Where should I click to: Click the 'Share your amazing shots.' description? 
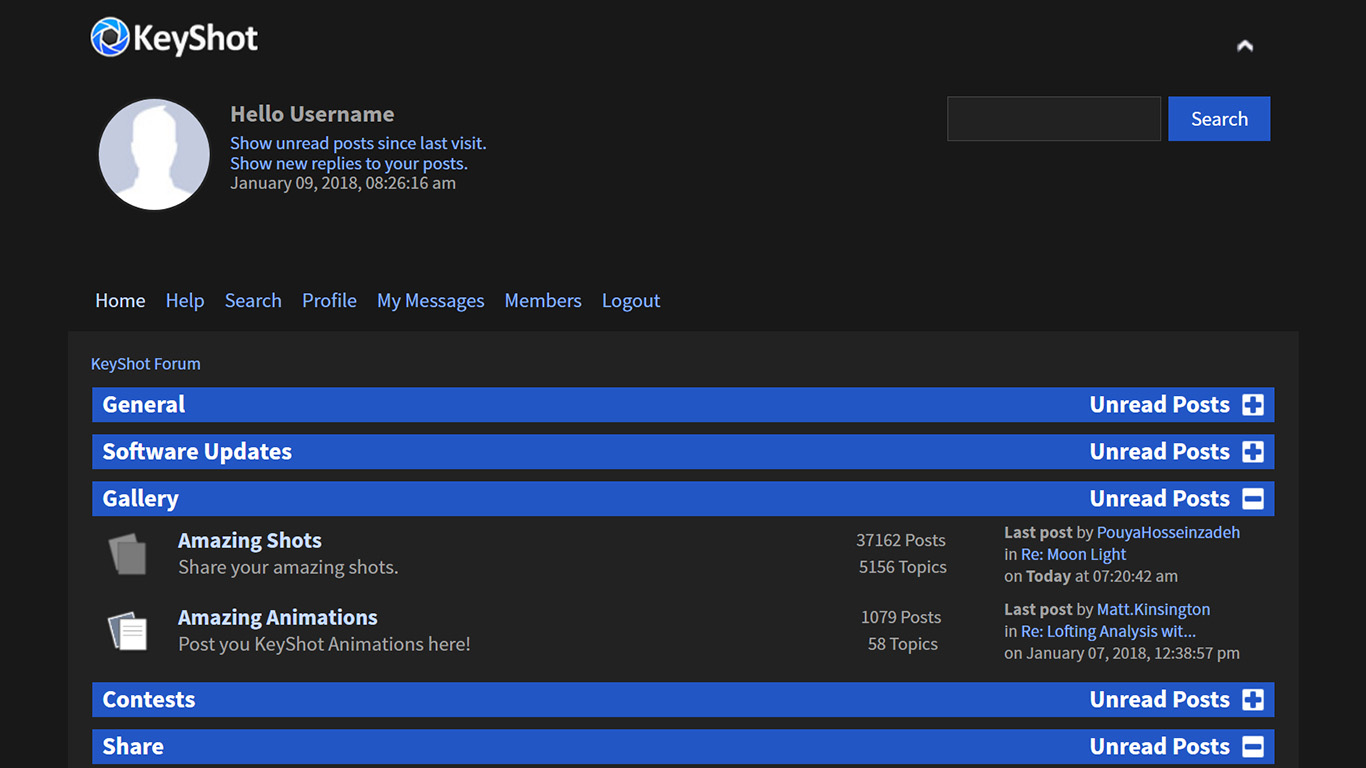288,567
